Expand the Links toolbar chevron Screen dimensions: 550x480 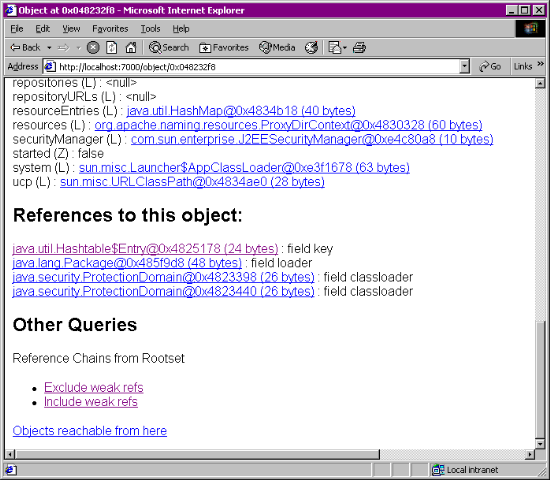click(x=540, y=64)
